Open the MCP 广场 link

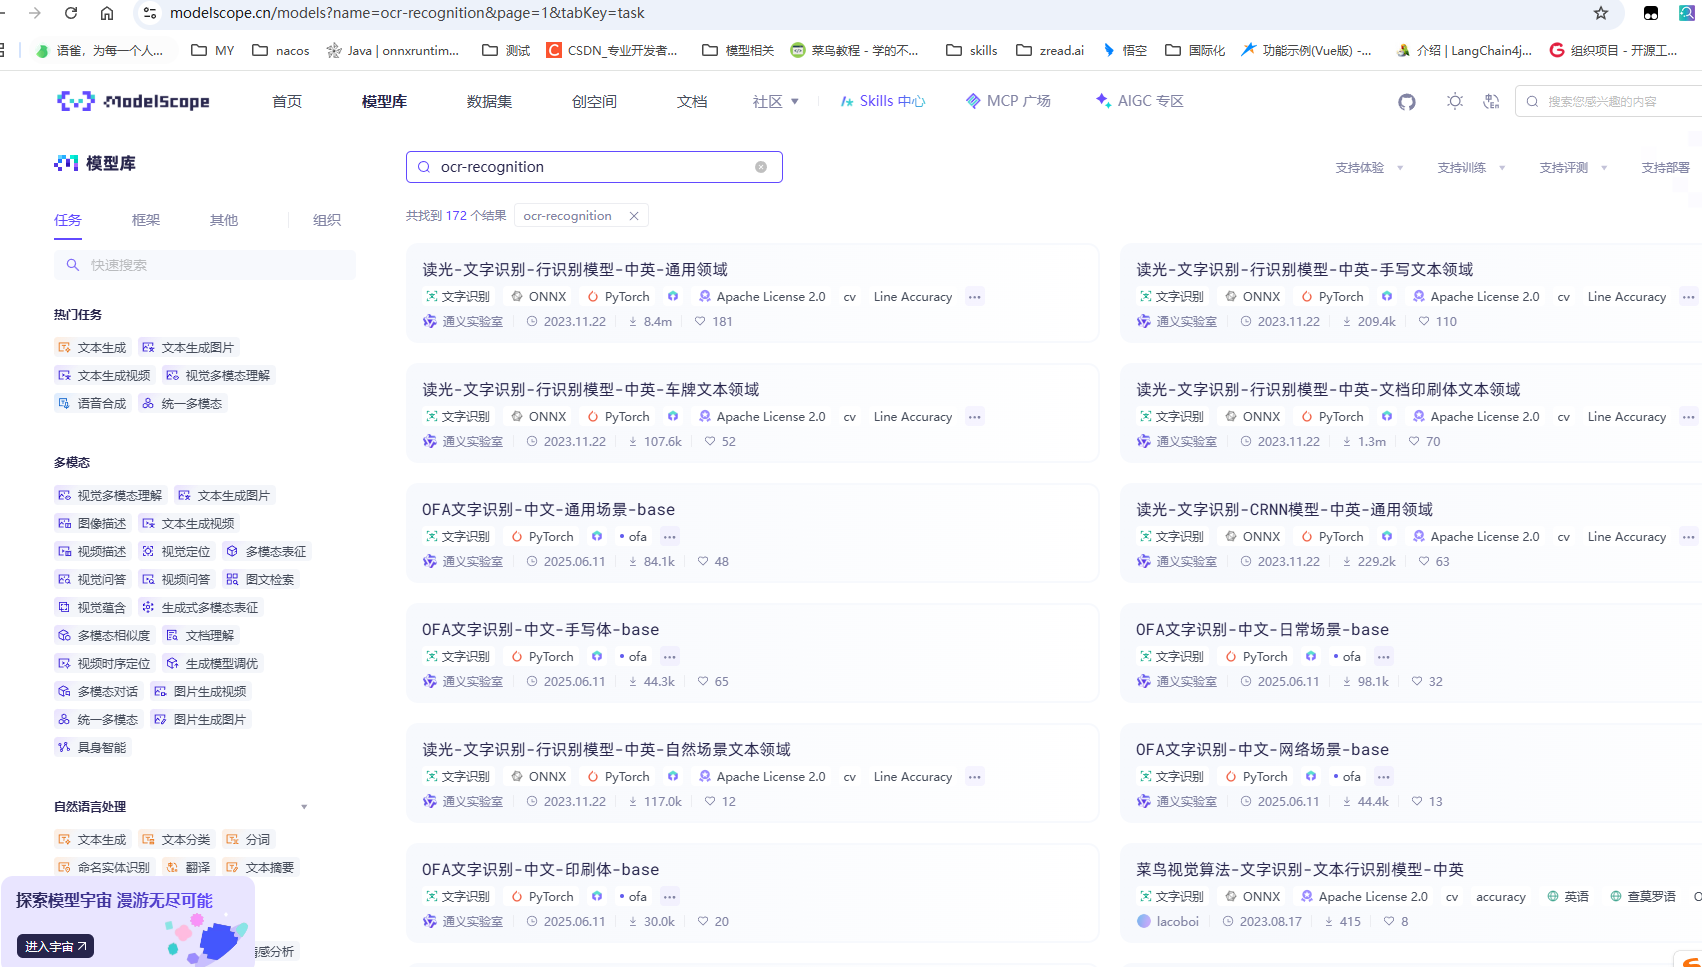(x=1008, y=101)
